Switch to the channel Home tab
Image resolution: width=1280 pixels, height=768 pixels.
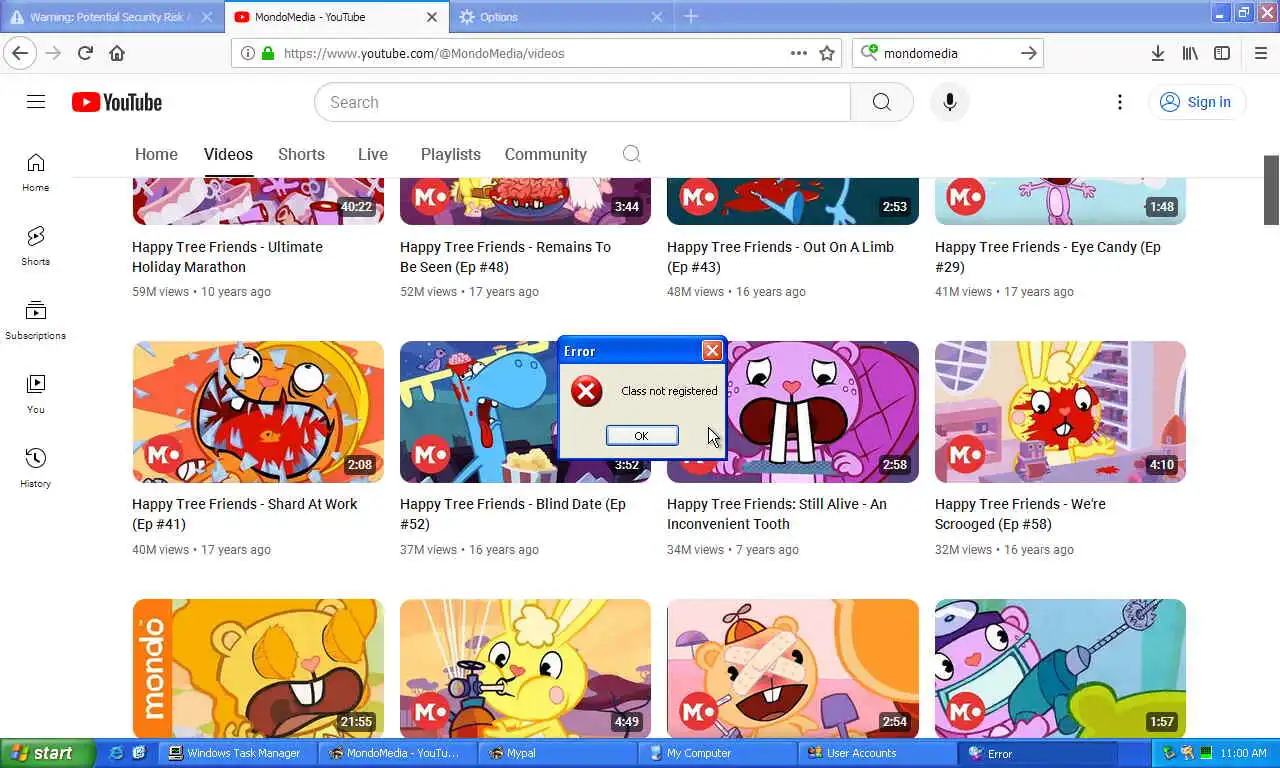[x=156, y=154]
